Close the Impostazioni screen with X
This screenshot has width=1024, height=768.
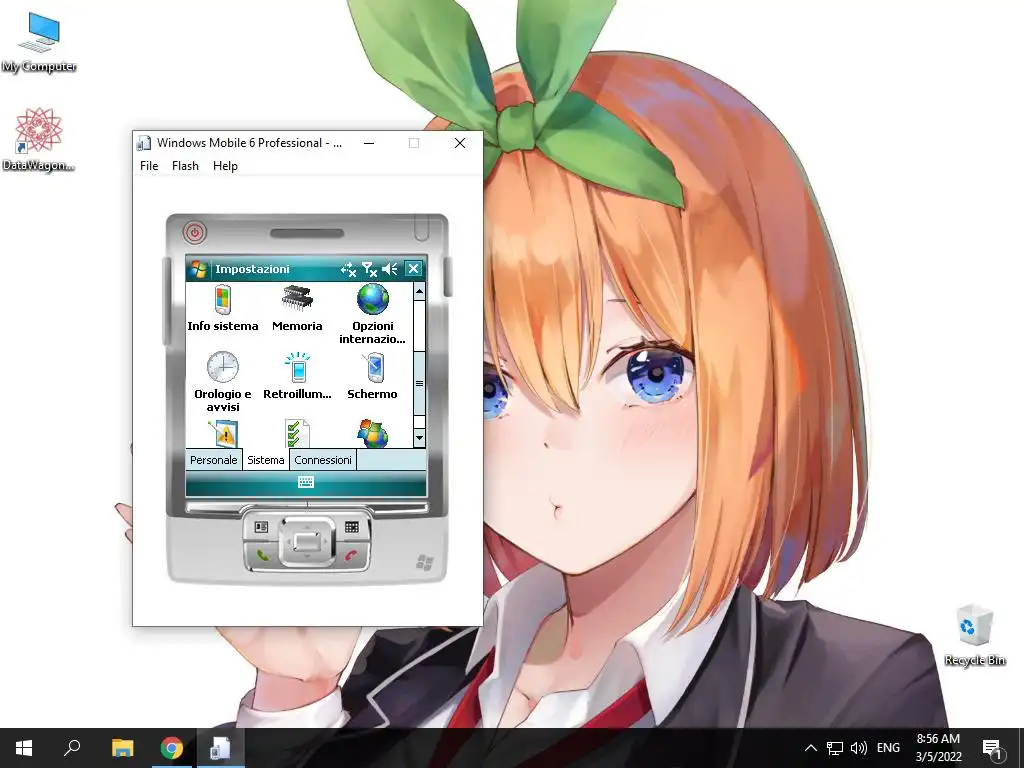[x=413, y=268]
